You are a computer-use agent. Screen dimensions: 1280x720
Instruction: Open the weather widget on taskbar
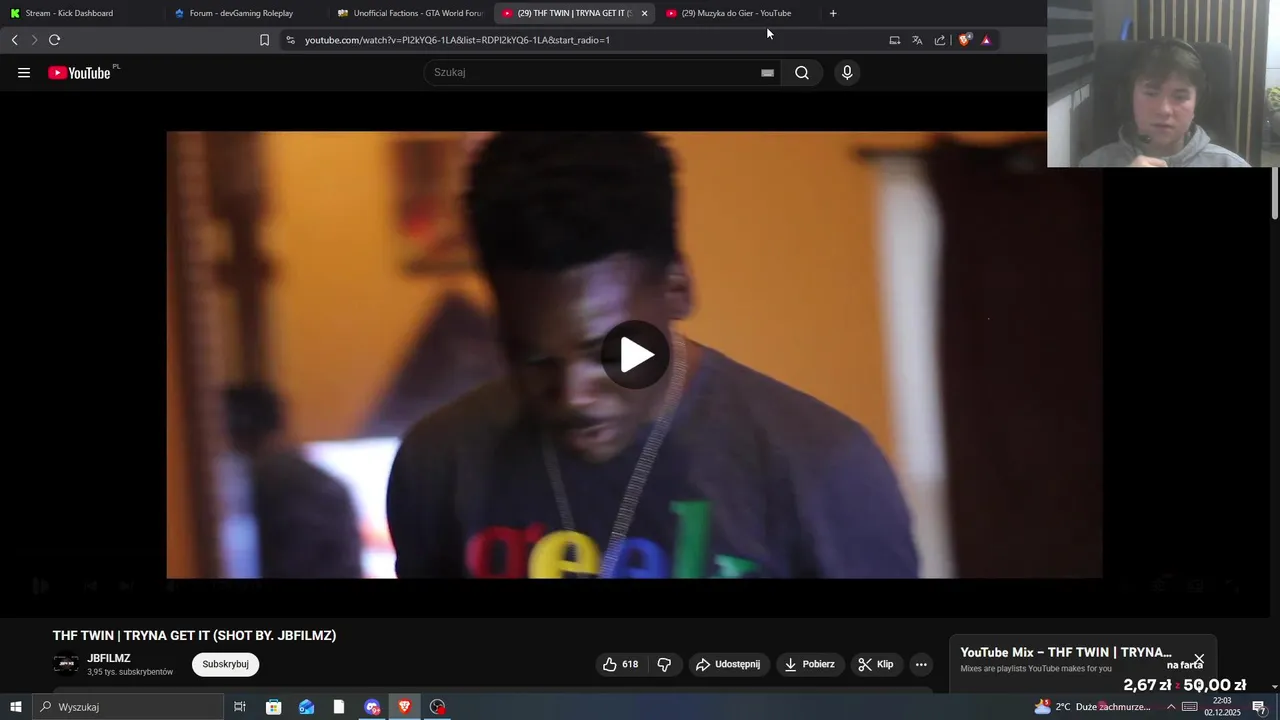pyautogui.click(x=1092, y=707)
